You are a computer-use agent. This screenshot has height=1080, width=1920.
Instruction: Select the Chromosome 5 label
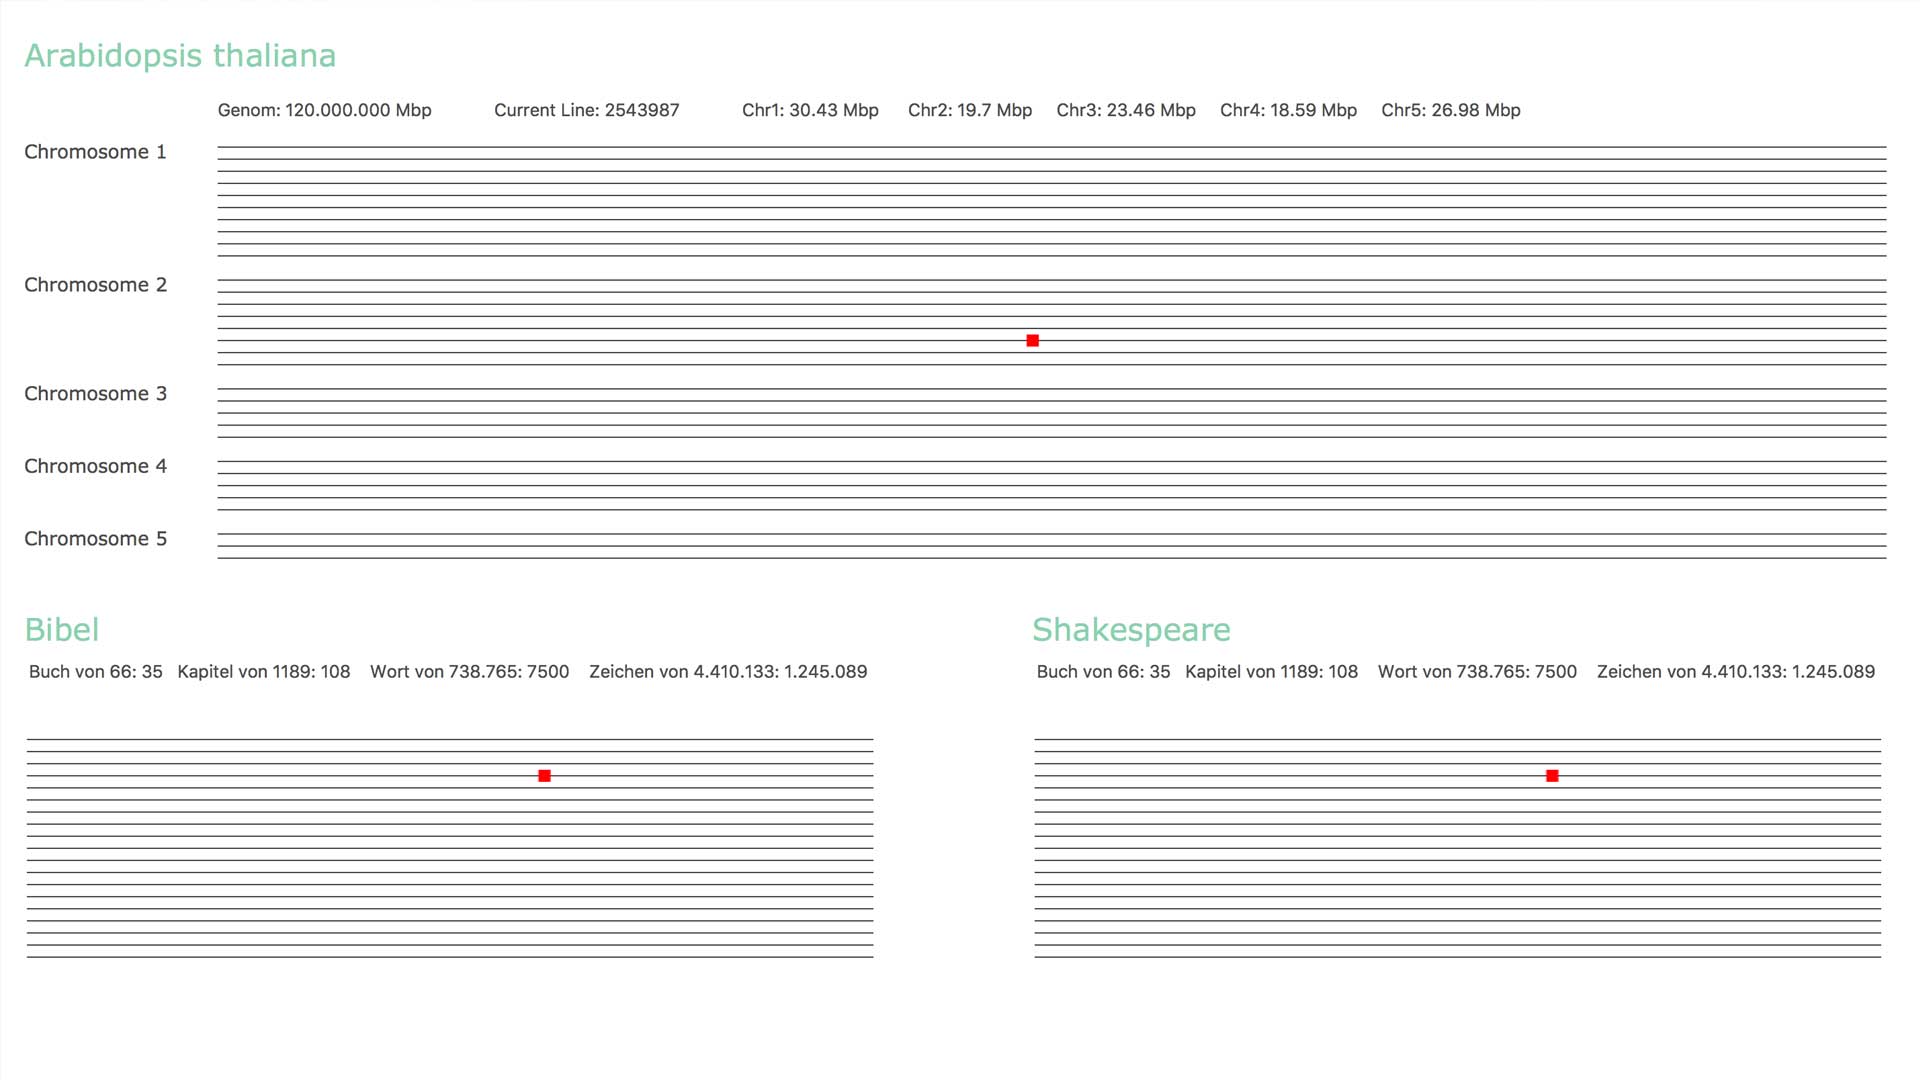click(95, 539)
